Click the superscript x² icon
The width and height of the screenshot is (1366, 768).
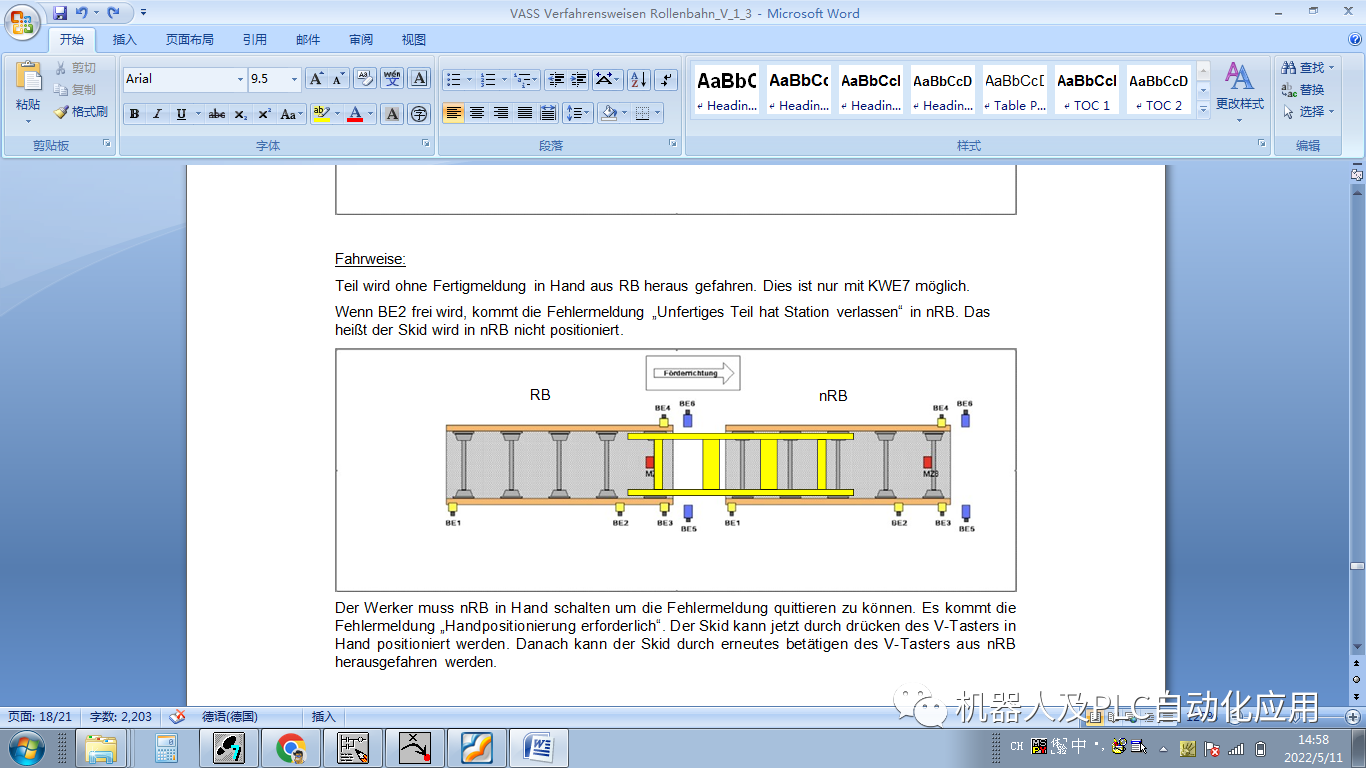click(x=264, y=114)
